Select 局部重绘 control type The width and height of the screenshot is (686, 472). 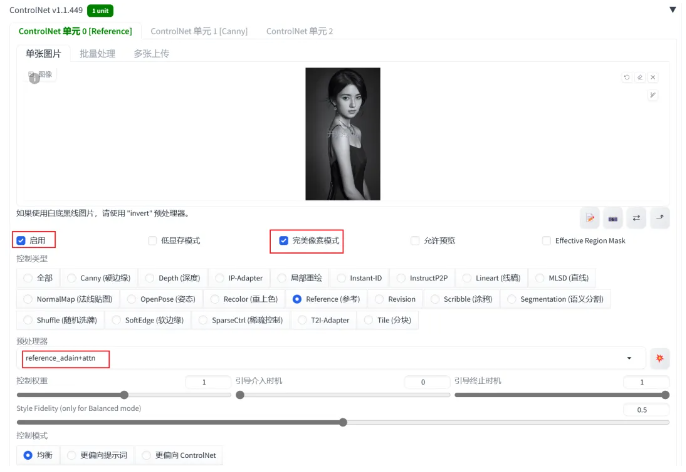pos(300,278)
